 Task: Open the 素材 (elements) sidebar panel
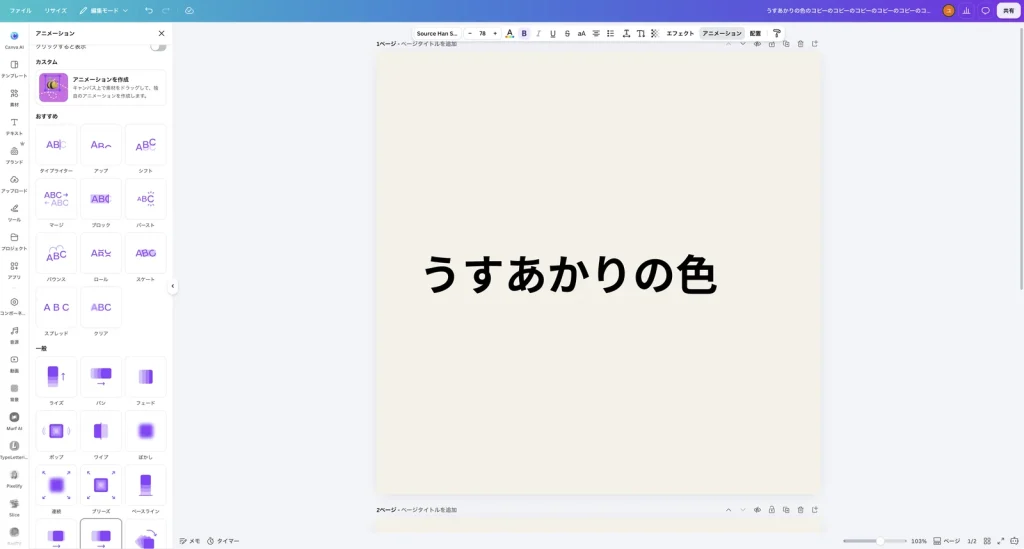[14, 97]
